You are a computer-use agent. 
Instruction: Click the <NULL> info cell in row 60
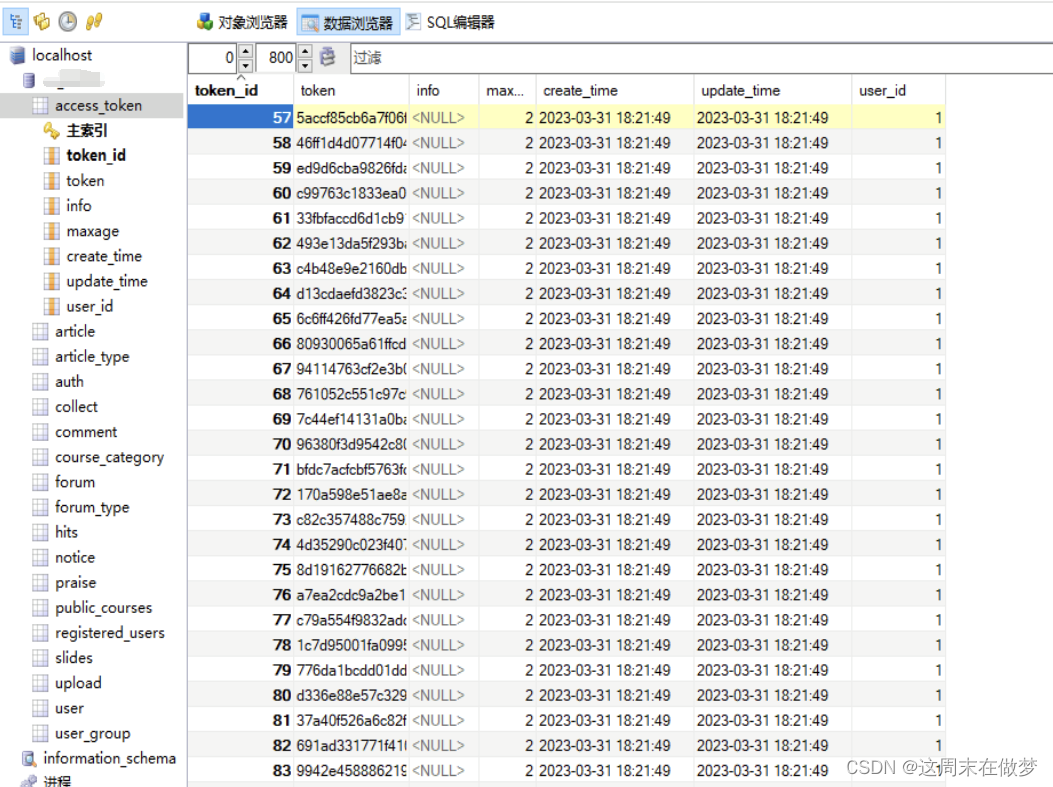(x=444, y=193)
